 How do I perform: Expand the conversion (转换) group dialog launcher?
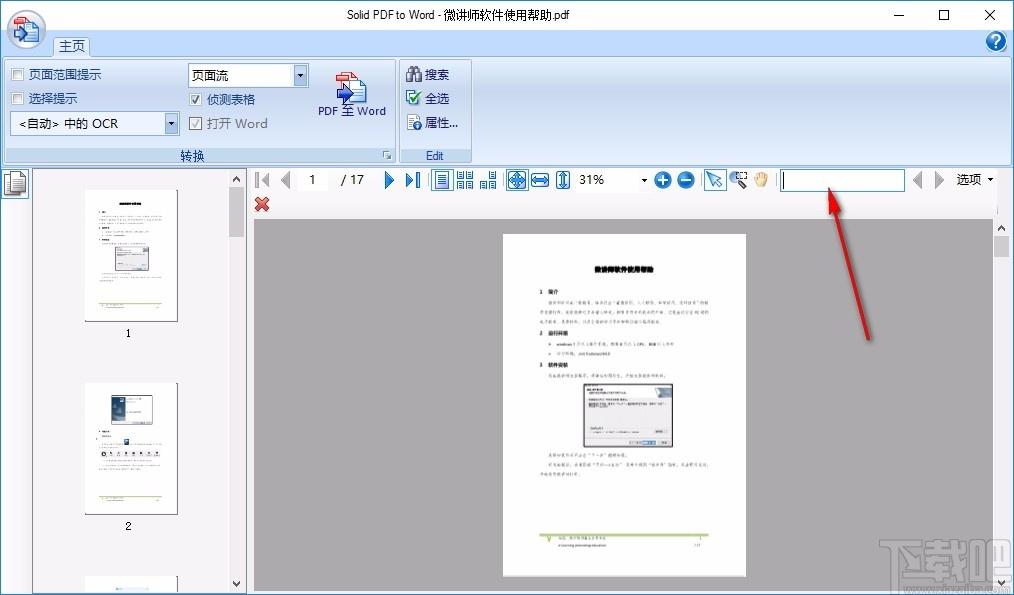387,155
